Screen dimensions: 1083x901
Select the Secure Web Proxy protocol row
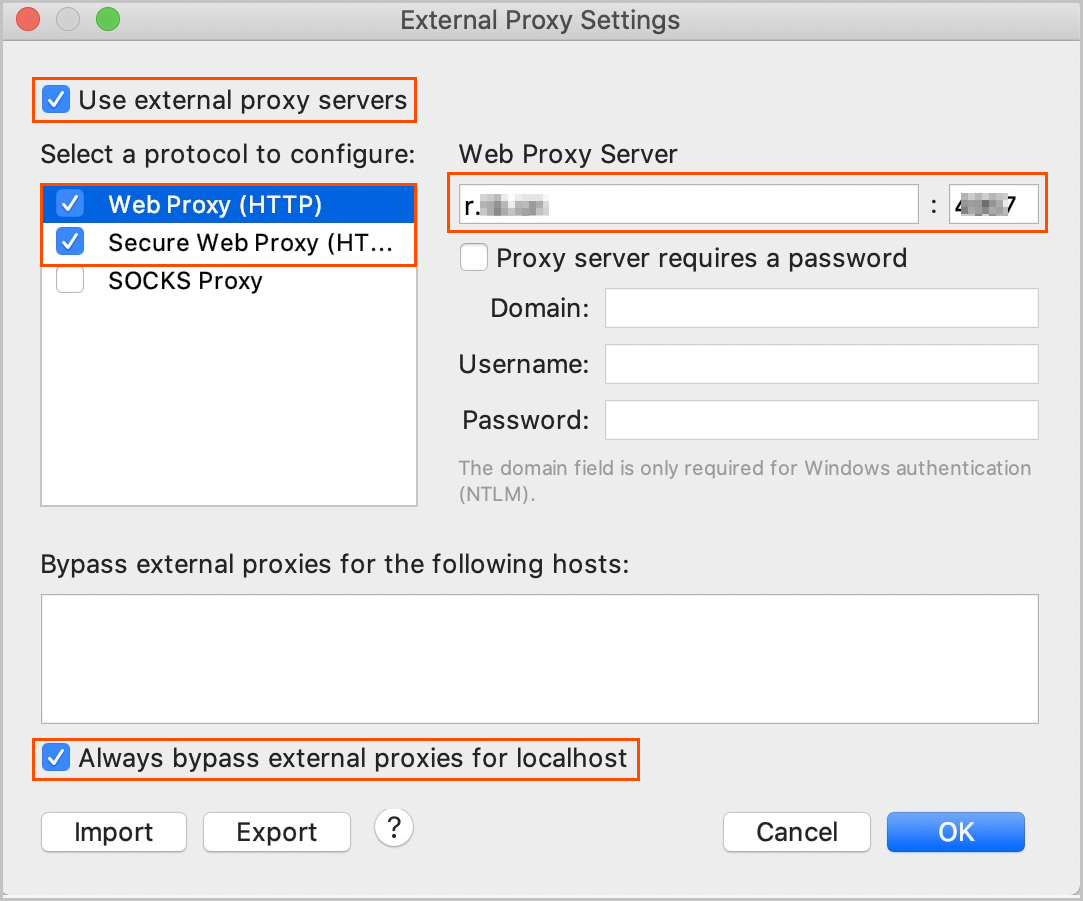(x=229, y=242)
